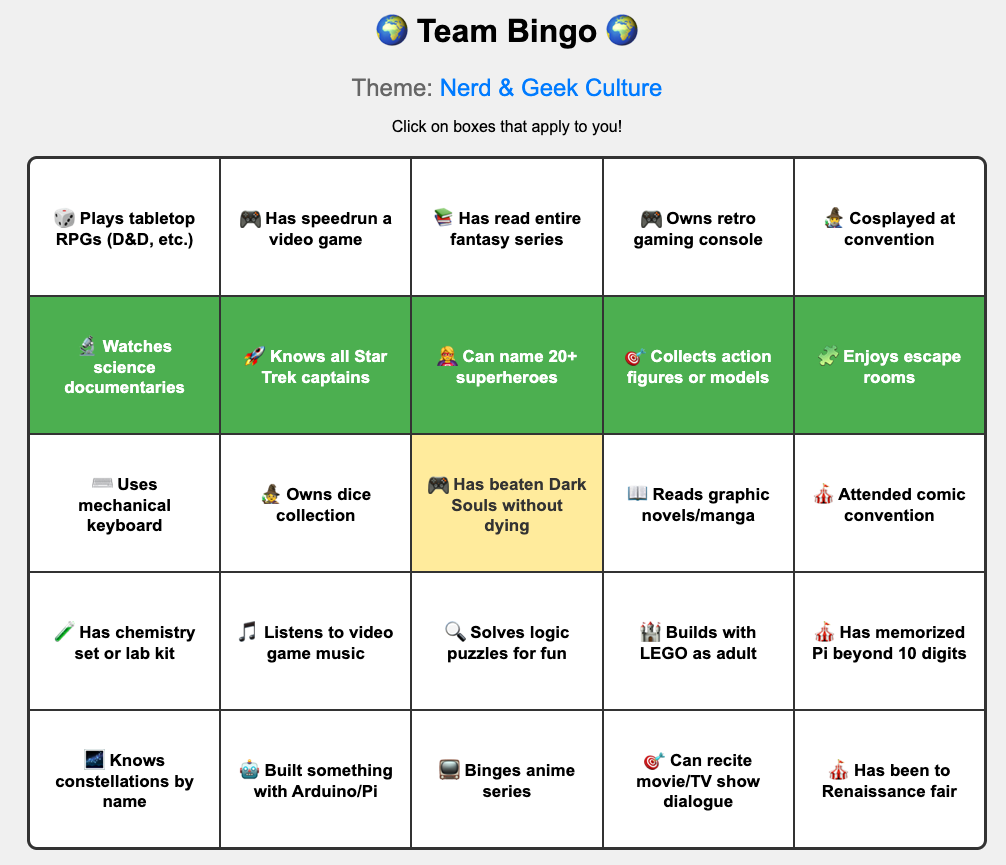Image resolution: width=1006 pixels, height=865 pixels.
Task: Click the dice icon on tabletop RPGs box
Action: [64, 218]
